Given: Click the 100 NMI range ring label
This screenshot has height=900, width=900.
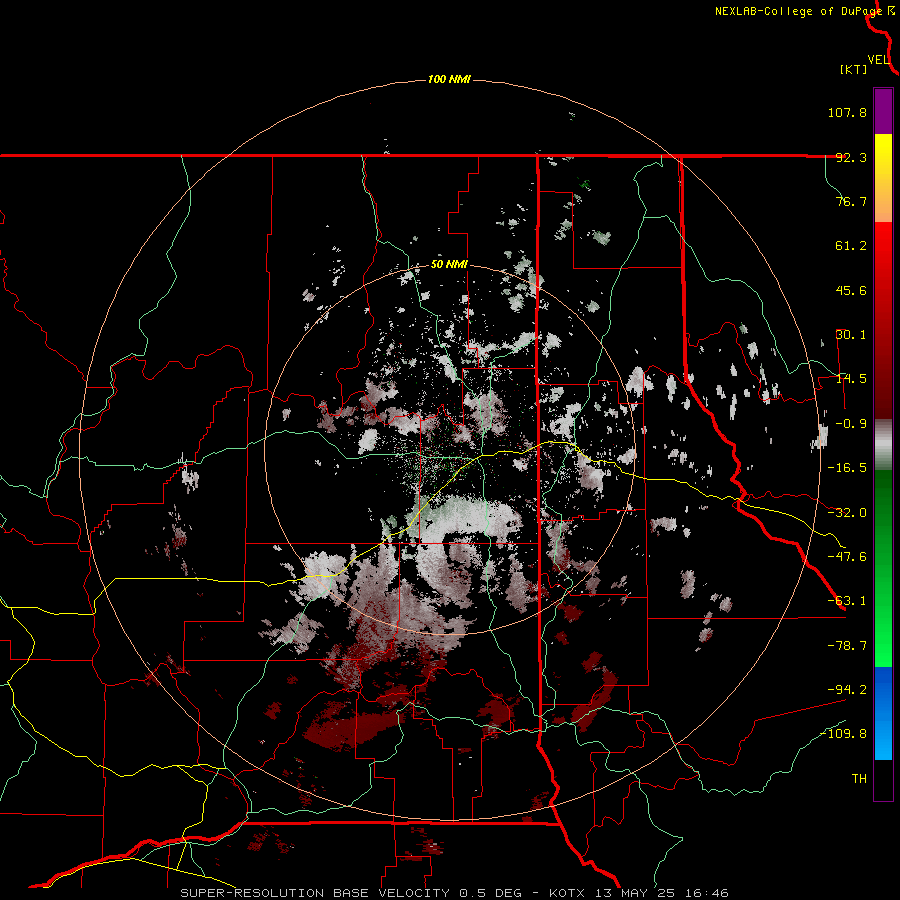Looking at the screenshot, I should pos(449,79).
